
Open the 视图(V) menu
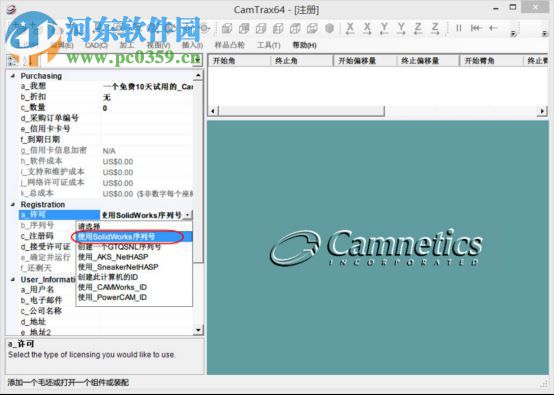point(158,45)
